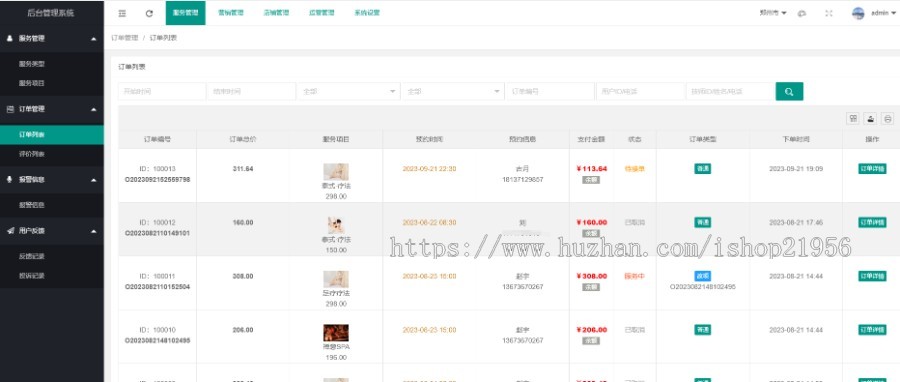The width and height of the screenshot is (900, 382).
Task: Click the export icon above the table
Action: pyautogui.click(x=871, y=118)
